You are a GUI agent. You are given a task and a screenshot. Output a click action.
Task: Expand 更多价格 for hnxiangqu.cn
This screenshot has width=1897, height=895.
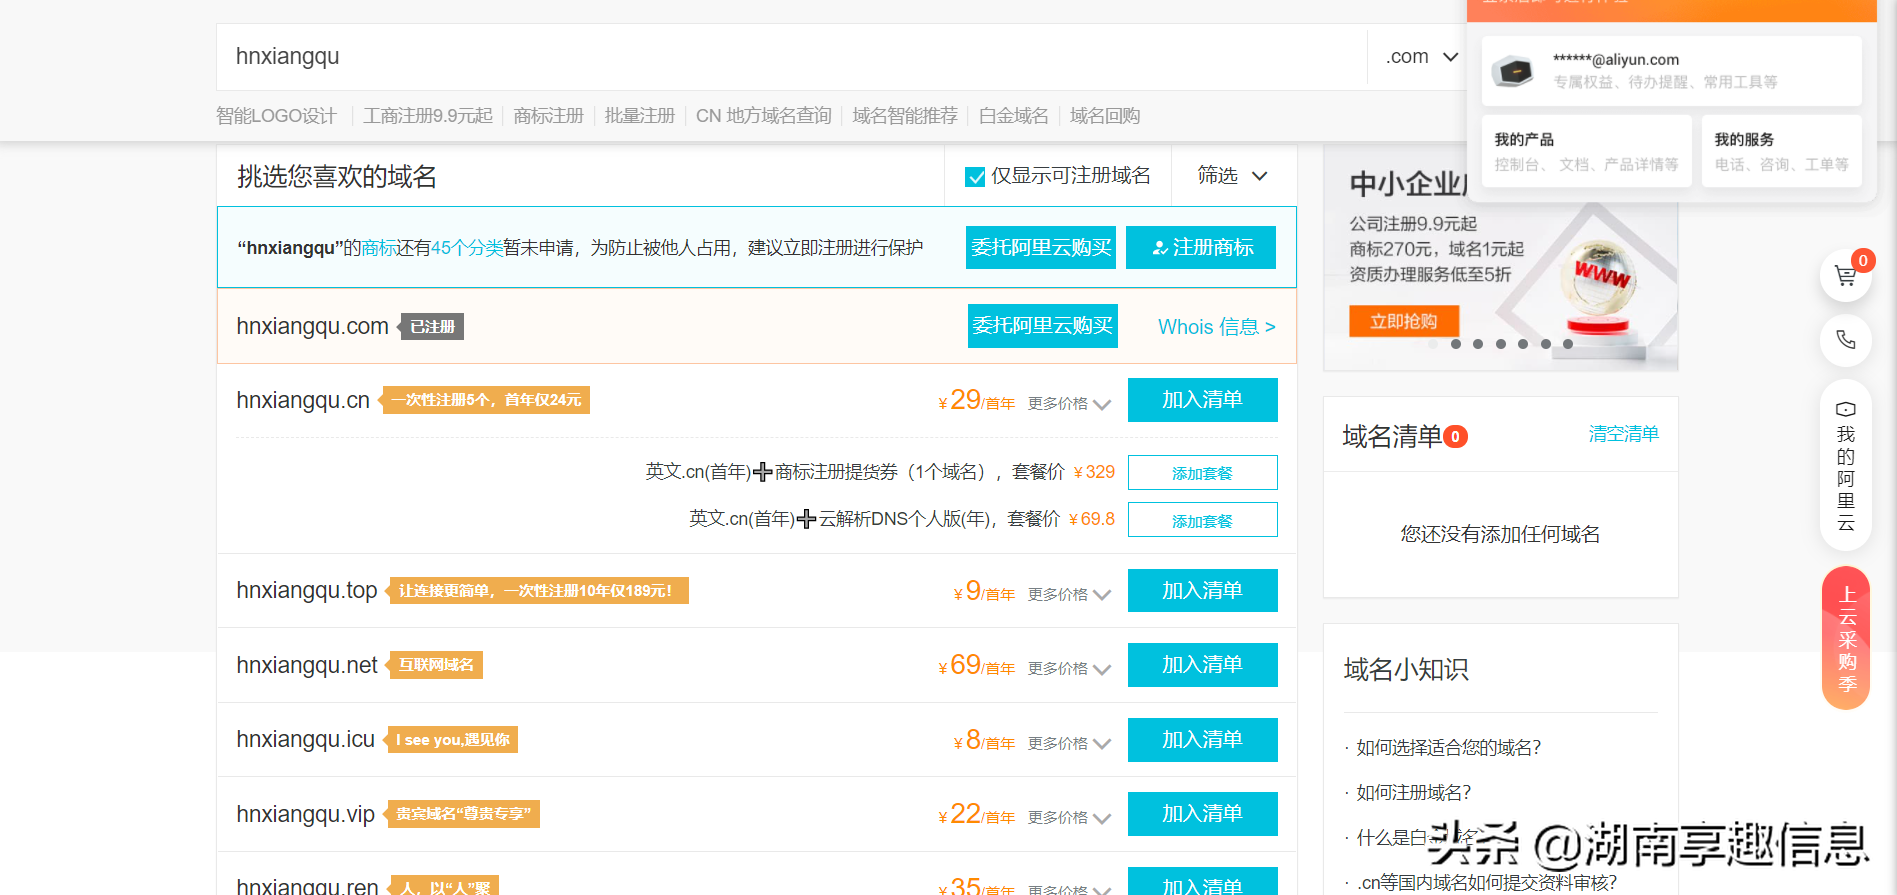point(1069,403)
